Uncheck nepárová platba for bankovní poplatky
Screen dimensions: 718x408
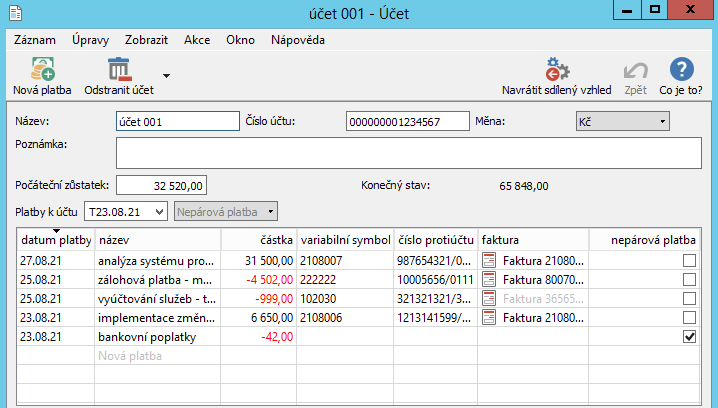click(688, 338)
